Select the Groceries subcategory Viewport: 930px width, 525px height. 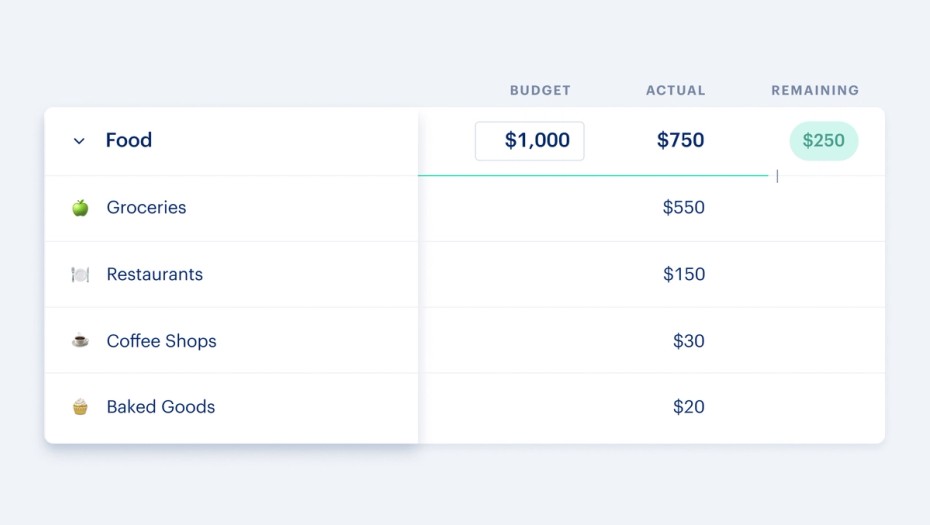click(146, 208)
